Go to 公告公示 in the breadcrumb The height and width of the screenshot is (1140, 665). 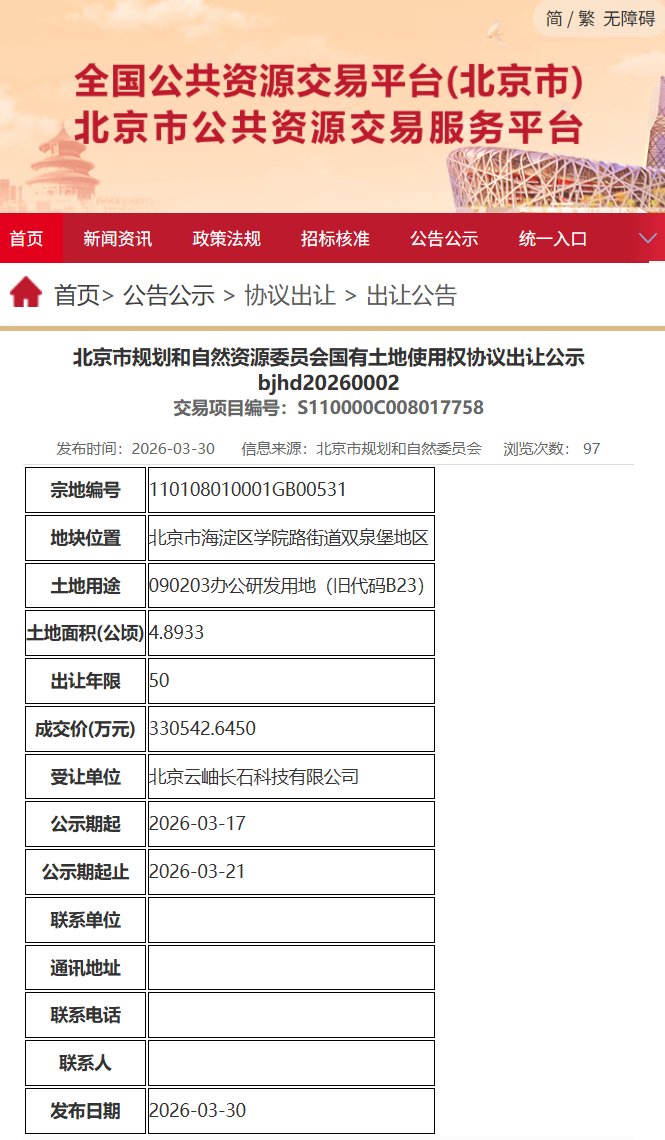click(x=169, y=295)
